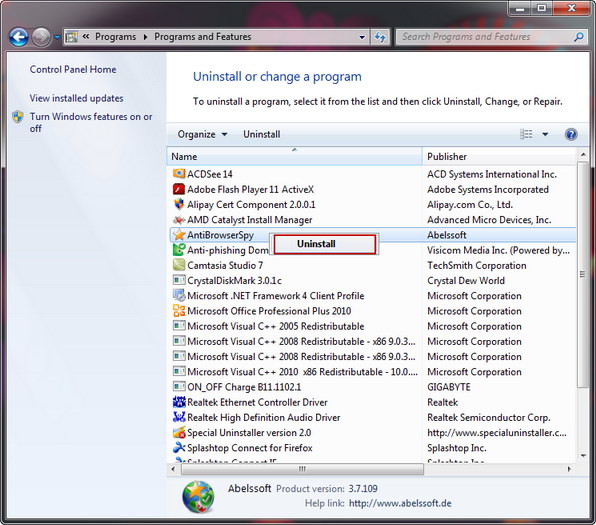Click the horizontal scrollbar left arrow
Screen dimensions: 596x525
point(173,469)
